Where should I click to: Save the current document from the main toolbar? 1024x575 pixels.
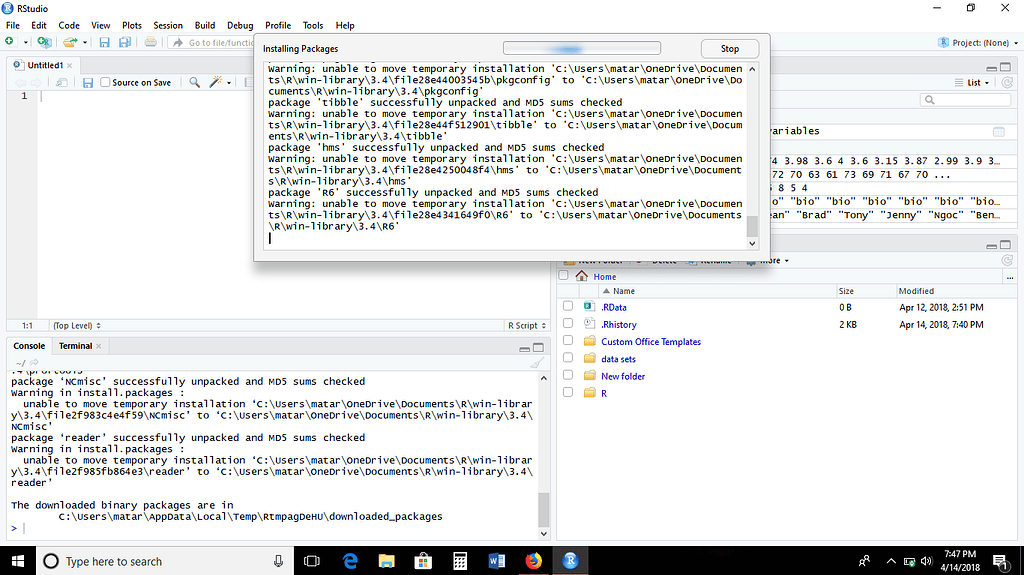tap(104, 42)
